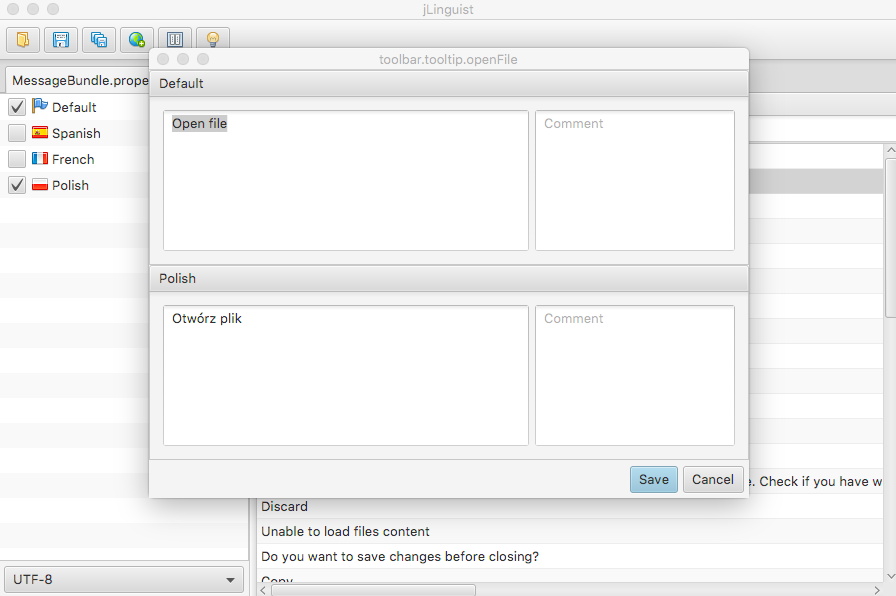The height and width of the screenshot is (596, 896).
Task: Cancel the translation dialog
Action: [x=713, y=479]
